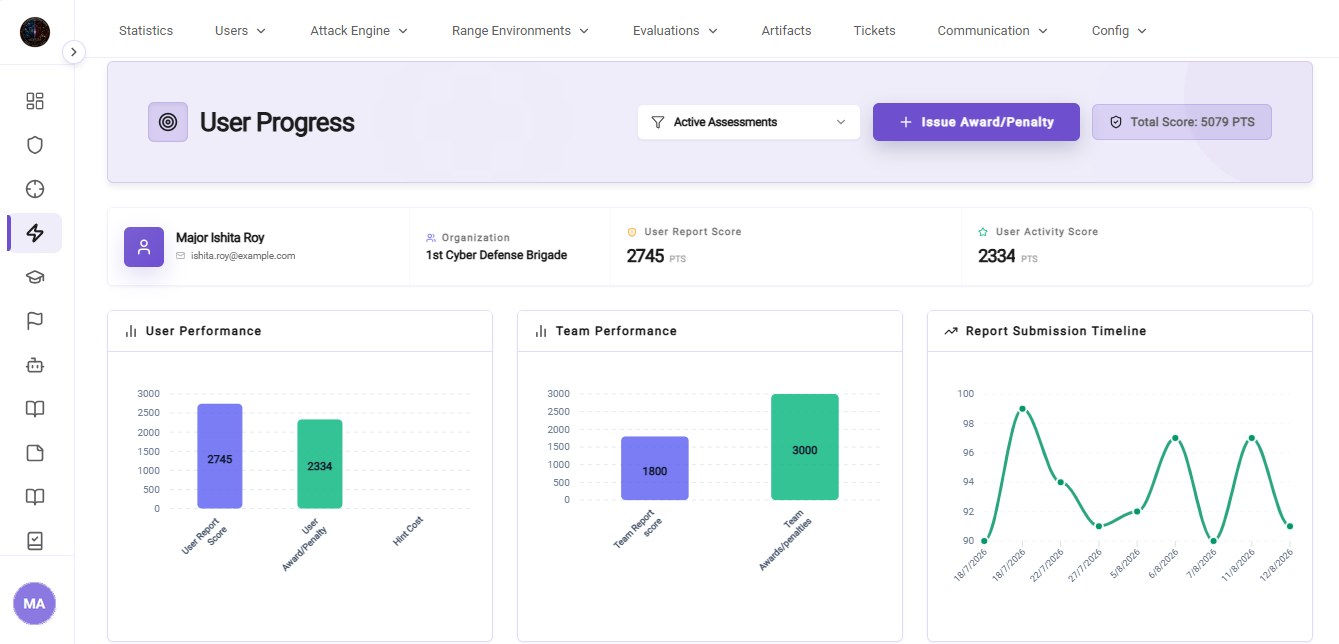Click the Total Score 5079 PTS badge
1339x644 pixels.
click(x=1182, y=122)
